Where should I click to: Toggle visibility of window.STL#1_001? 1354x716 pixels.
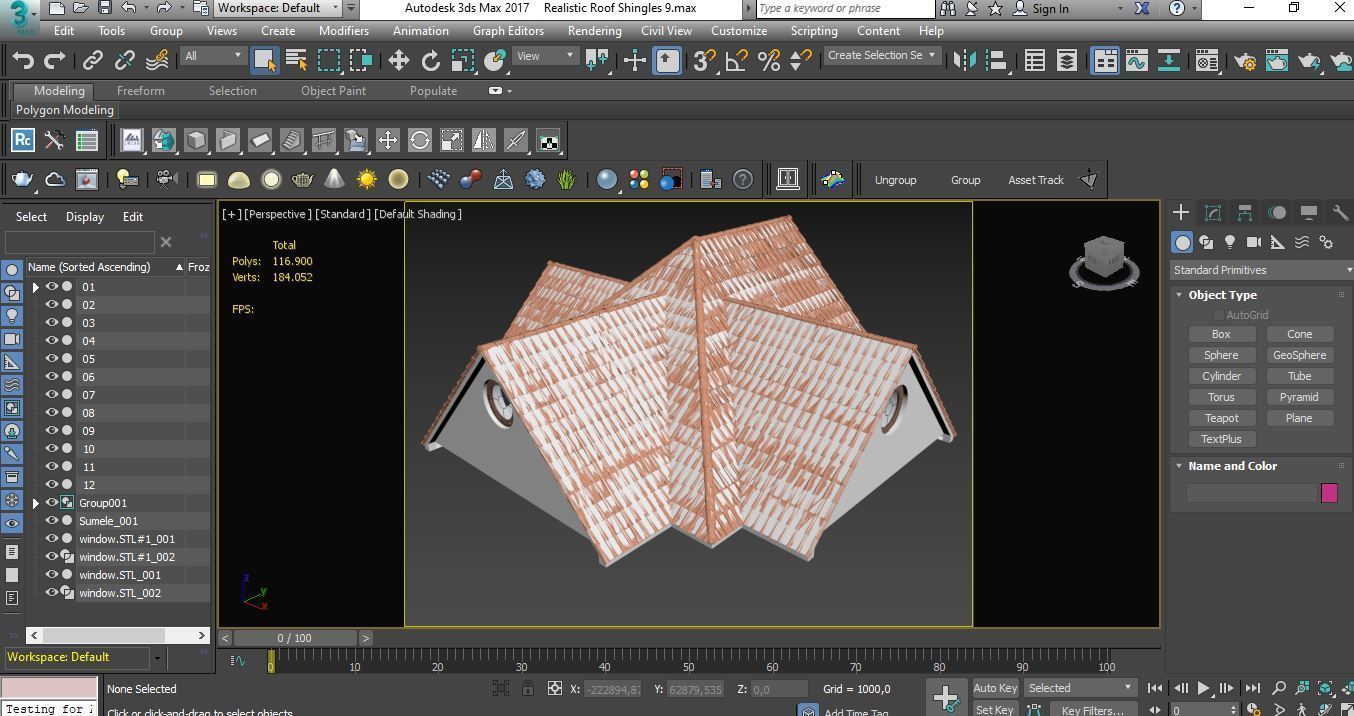tap(52, 539)
